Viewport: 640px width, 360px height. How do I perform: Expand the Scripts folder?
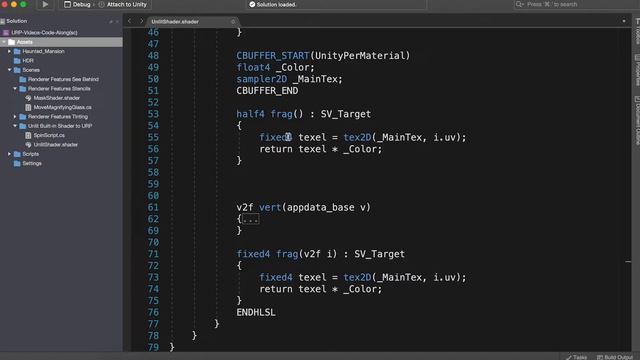9,154
